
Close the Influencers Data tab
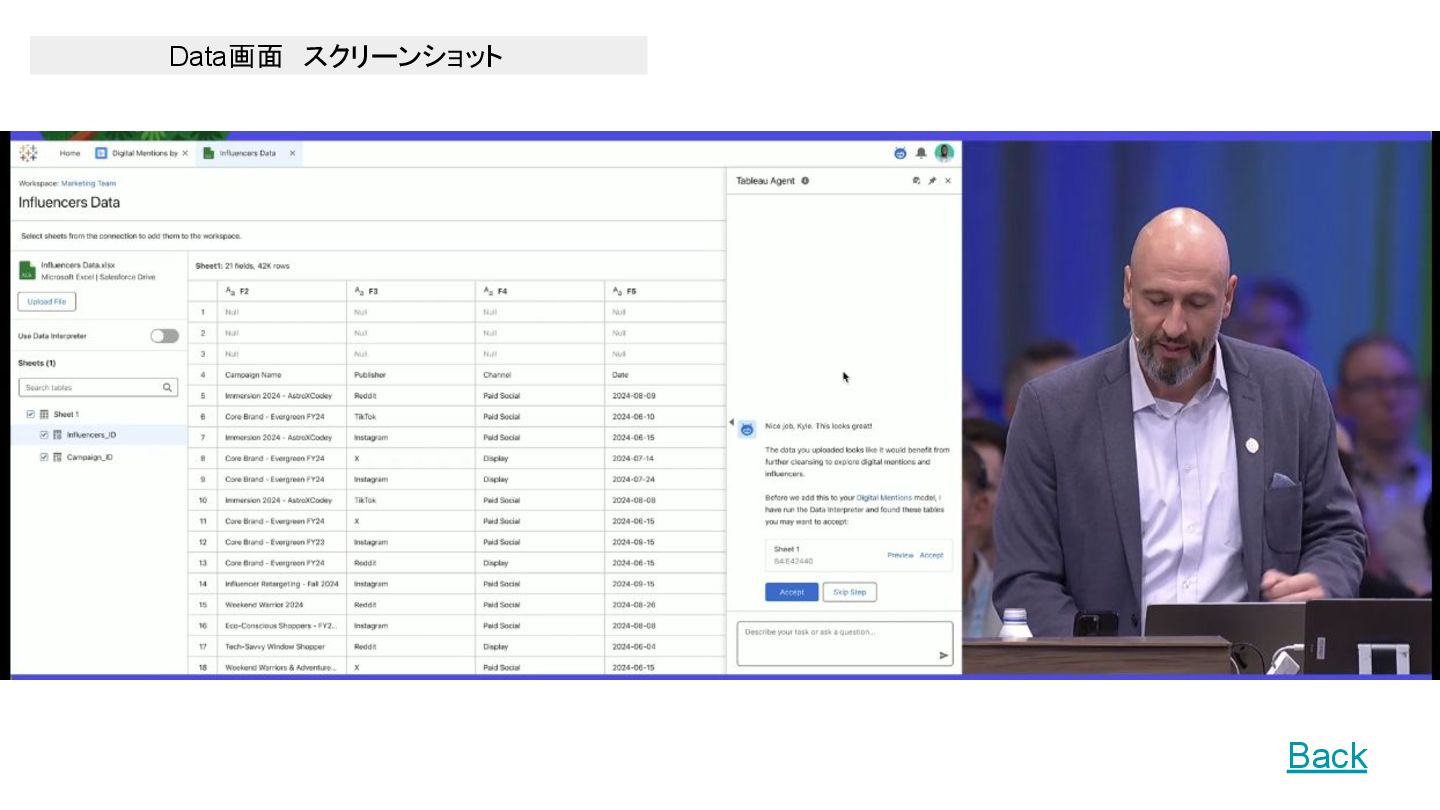[x=292, y=153]
